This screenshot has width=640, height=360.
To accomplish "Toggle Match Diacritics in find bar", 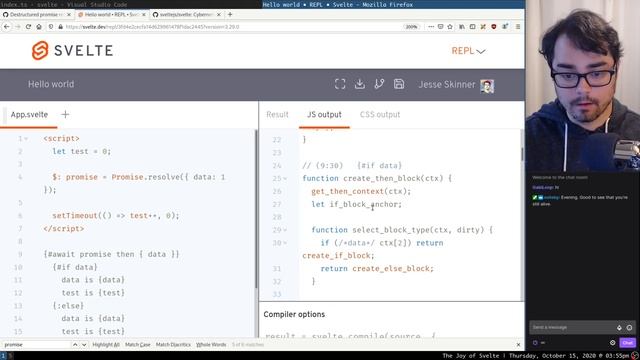I will (x=173, y=345).
